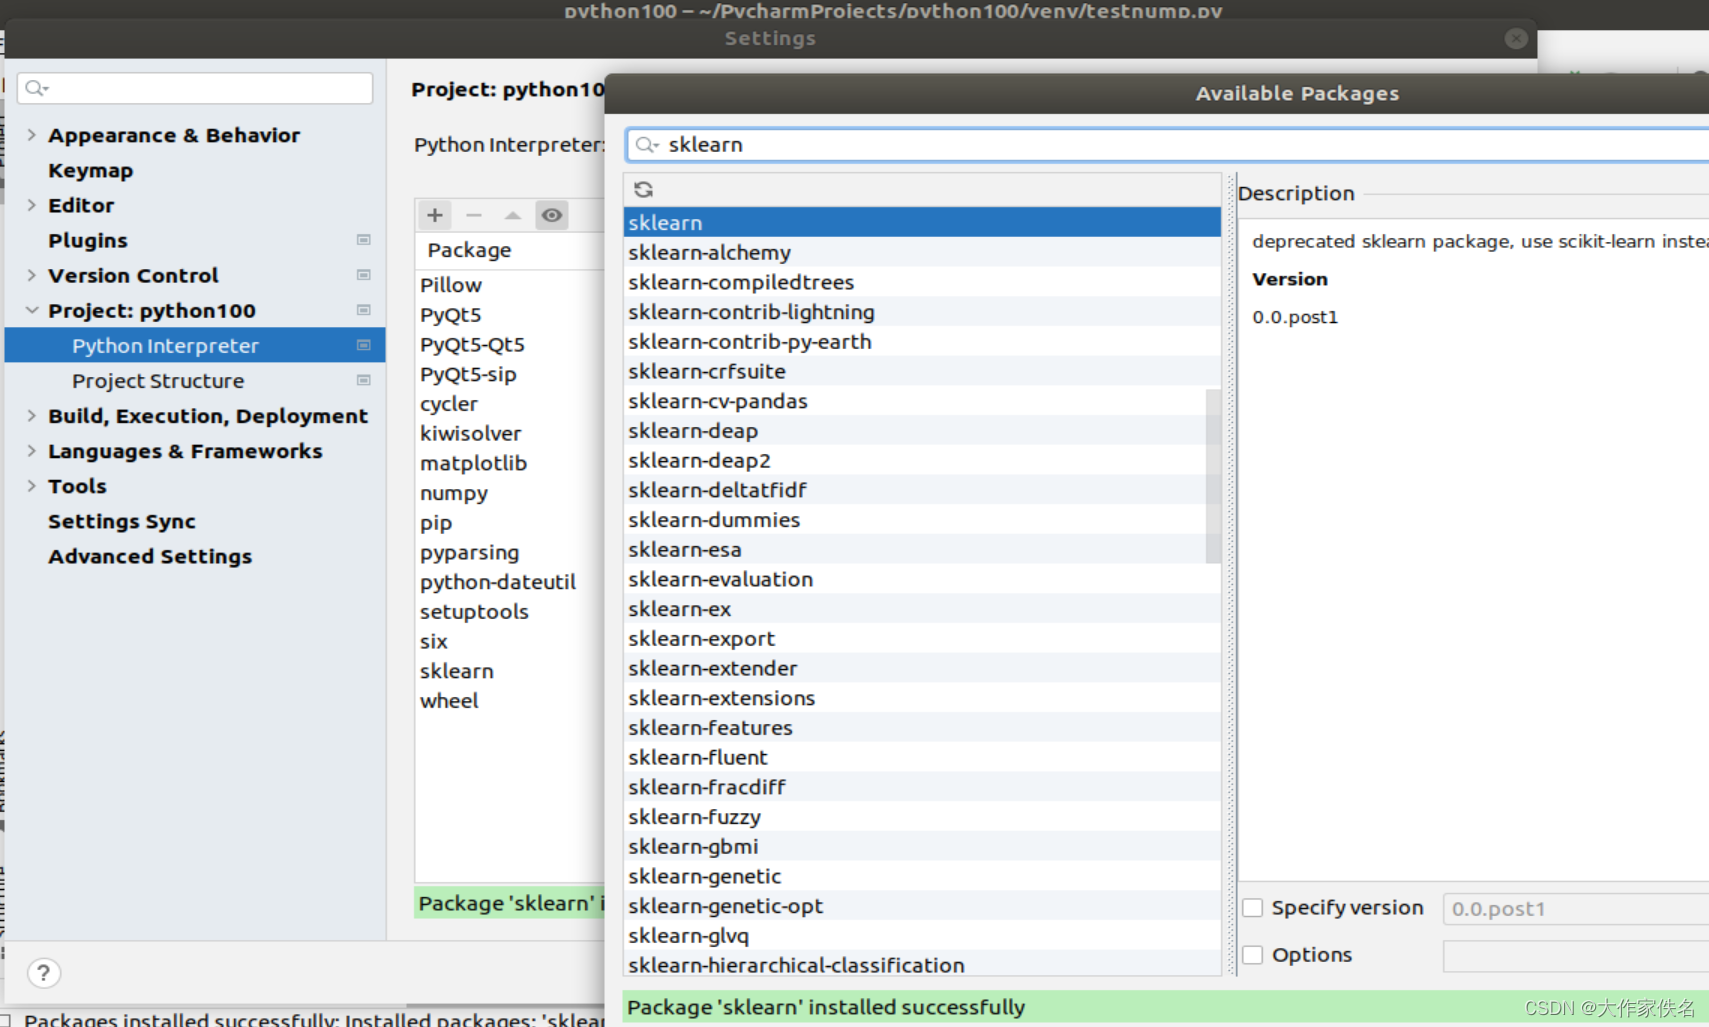Viewport: 1709px width, 1027px height.
Task: Select python-dateutil in installed packages
Action: (x=510, y=582)
